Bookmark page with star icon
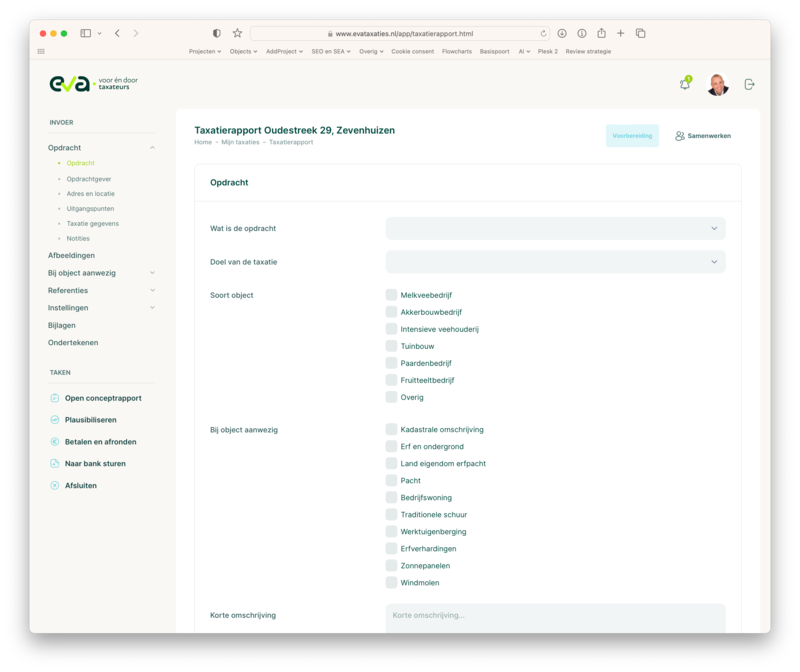The height and width of the screenshot is (672, 800). click(237, 33)
